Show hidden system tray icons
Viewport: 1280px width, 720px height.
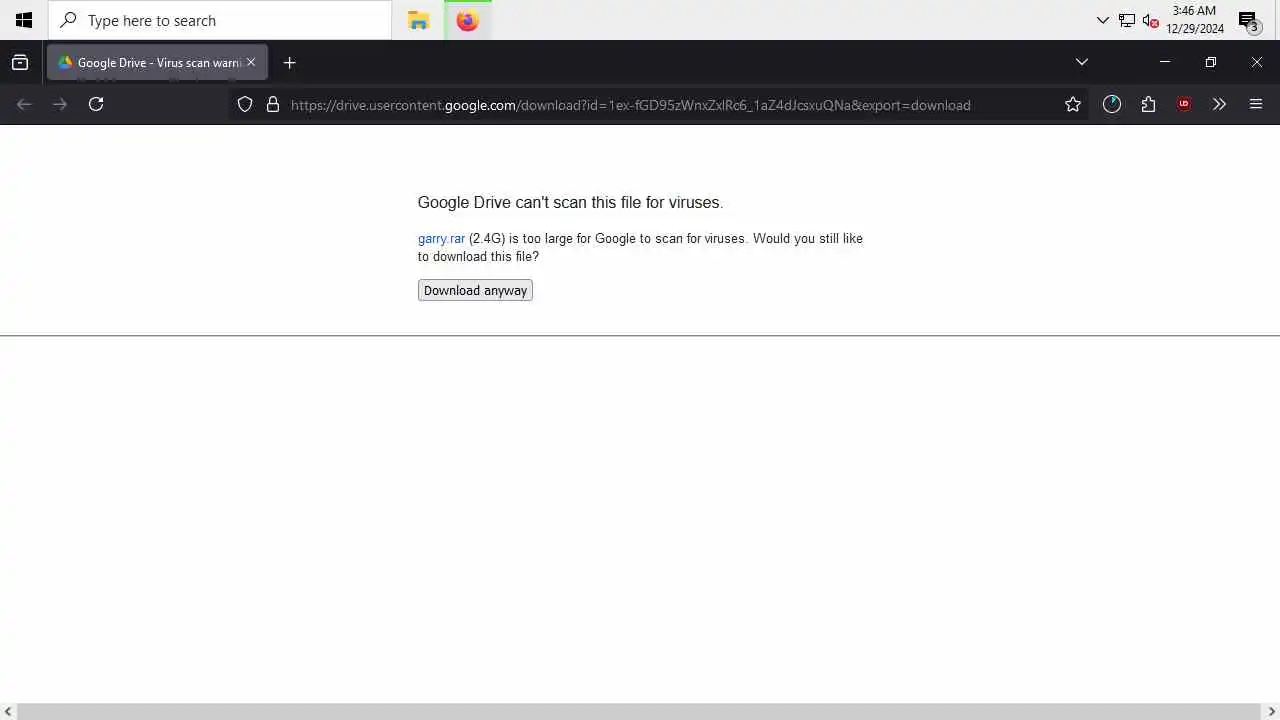point(1102,20)
